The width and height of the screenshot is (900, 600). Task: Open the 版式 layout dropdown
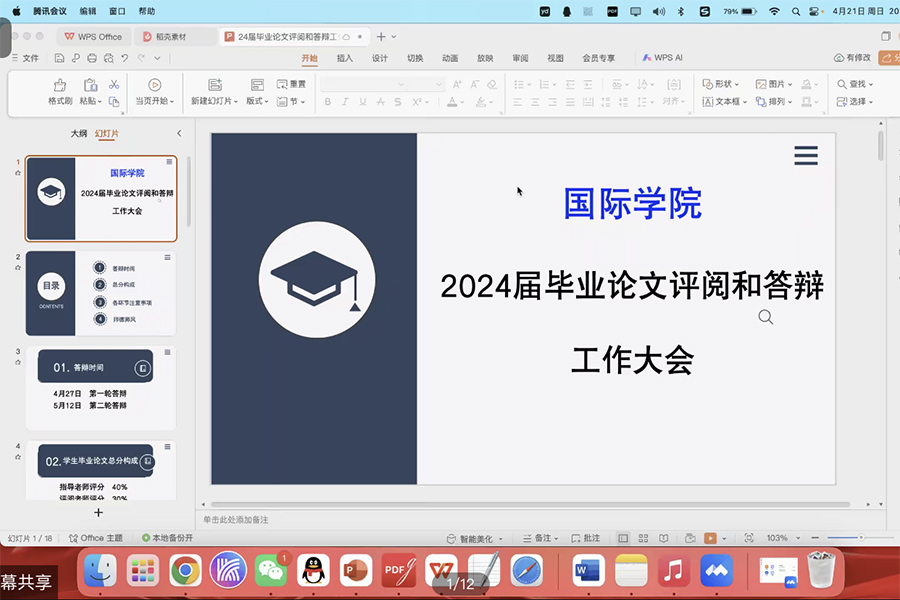(257, 102)
